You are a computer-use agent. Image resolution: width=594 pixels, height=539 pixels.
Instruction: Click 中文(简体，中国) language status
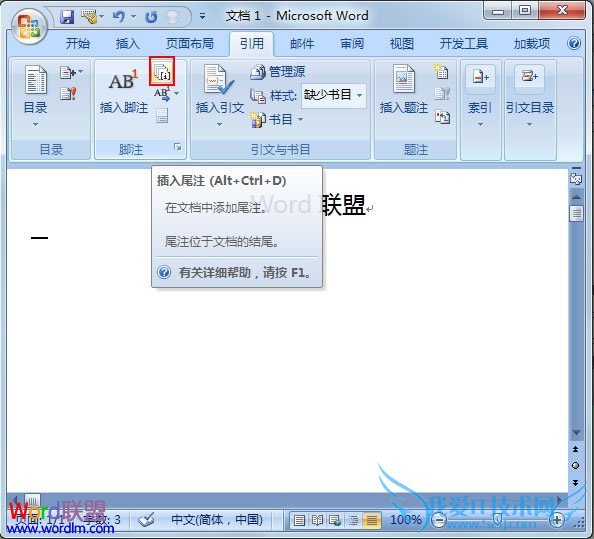[217, 519]
